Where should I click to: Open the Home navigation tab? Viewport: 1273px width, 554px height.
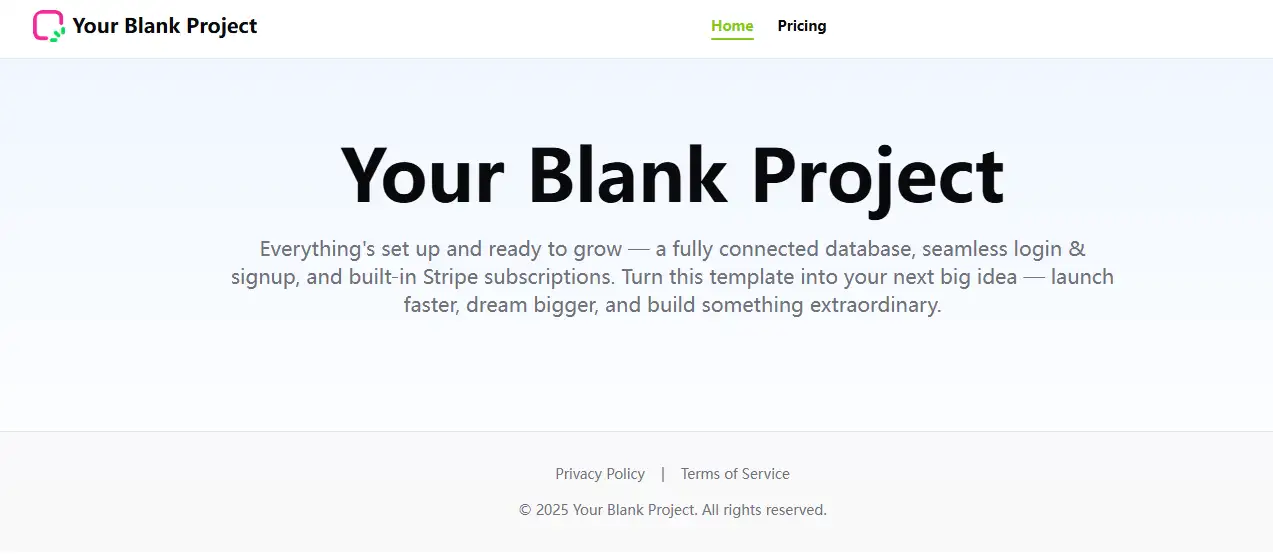click(x=732, y=26)
